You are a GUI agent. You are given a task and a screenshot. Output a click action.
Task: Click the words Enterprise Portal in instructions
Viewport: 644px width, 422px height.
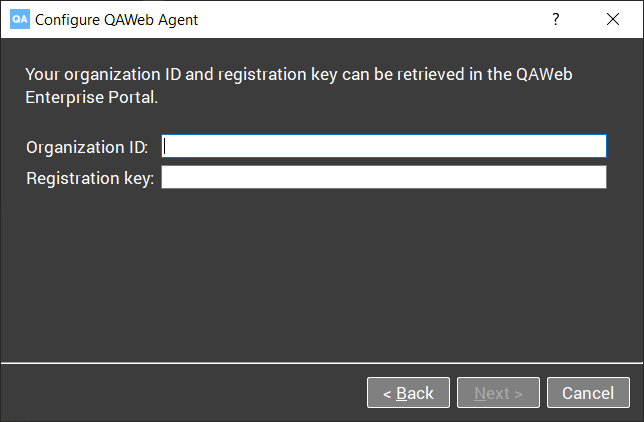[x=91, y=97]
